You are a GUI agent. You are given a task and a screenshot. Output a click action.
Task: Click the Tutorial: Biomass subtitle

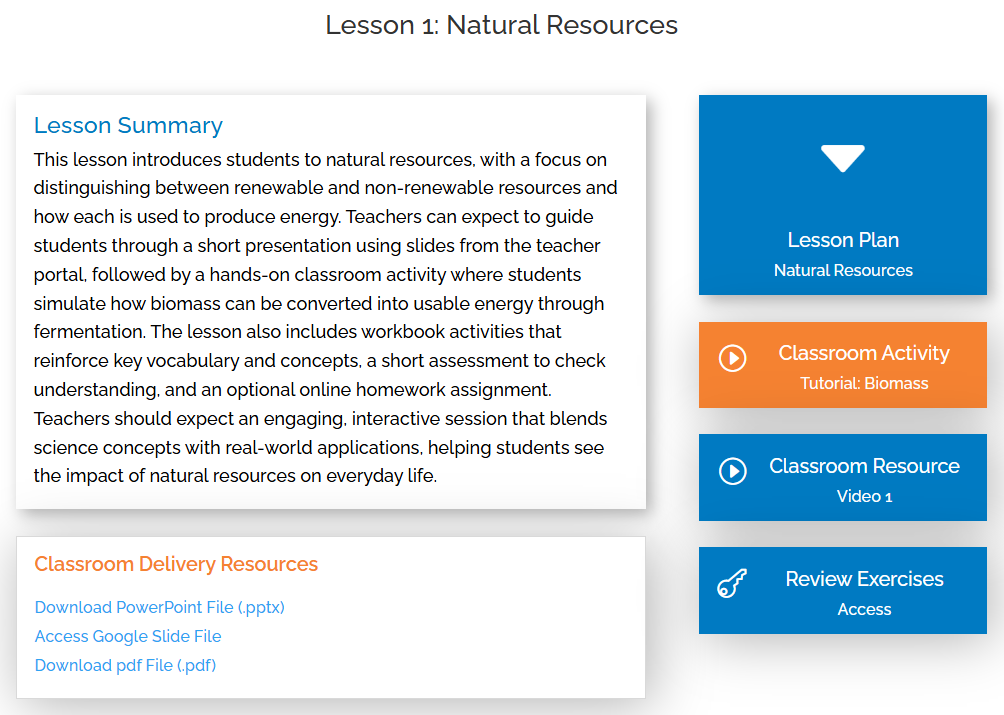click(864, 383)
